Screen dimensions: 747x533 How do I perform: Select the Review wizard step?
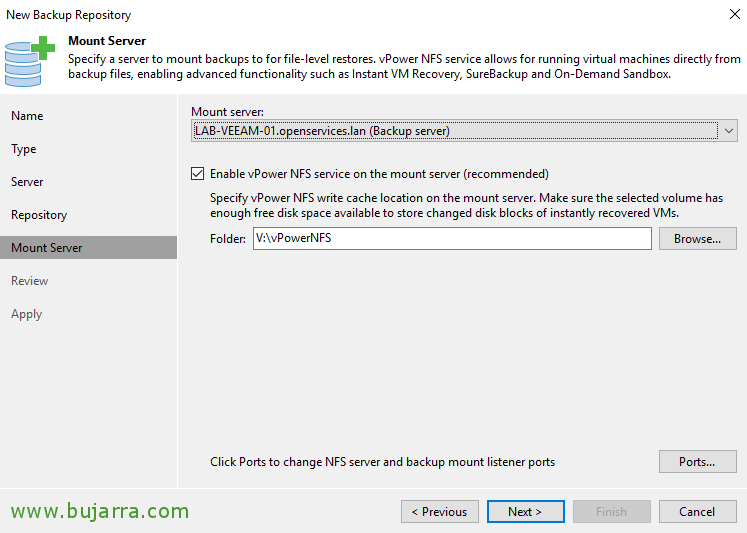pyautogui.click(x=30, y=281)
